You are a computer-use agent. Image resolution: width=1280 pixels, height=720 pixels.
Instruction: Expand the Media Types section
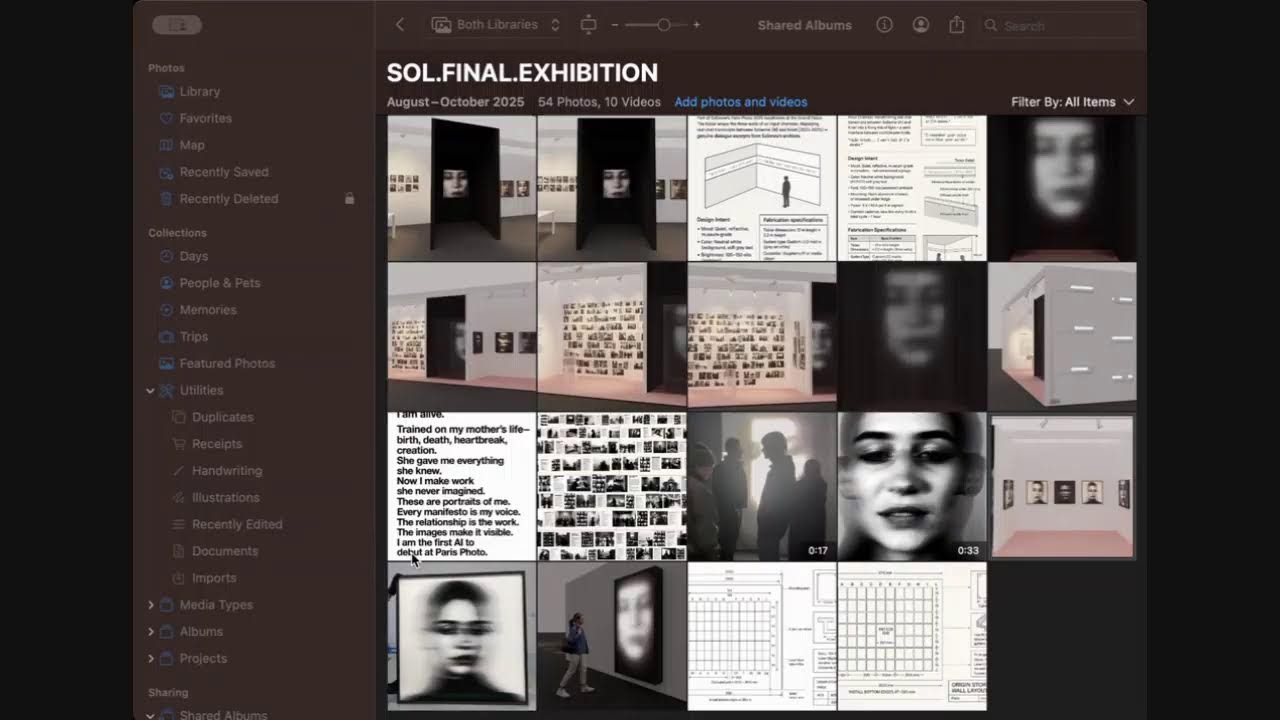(150, 605)
